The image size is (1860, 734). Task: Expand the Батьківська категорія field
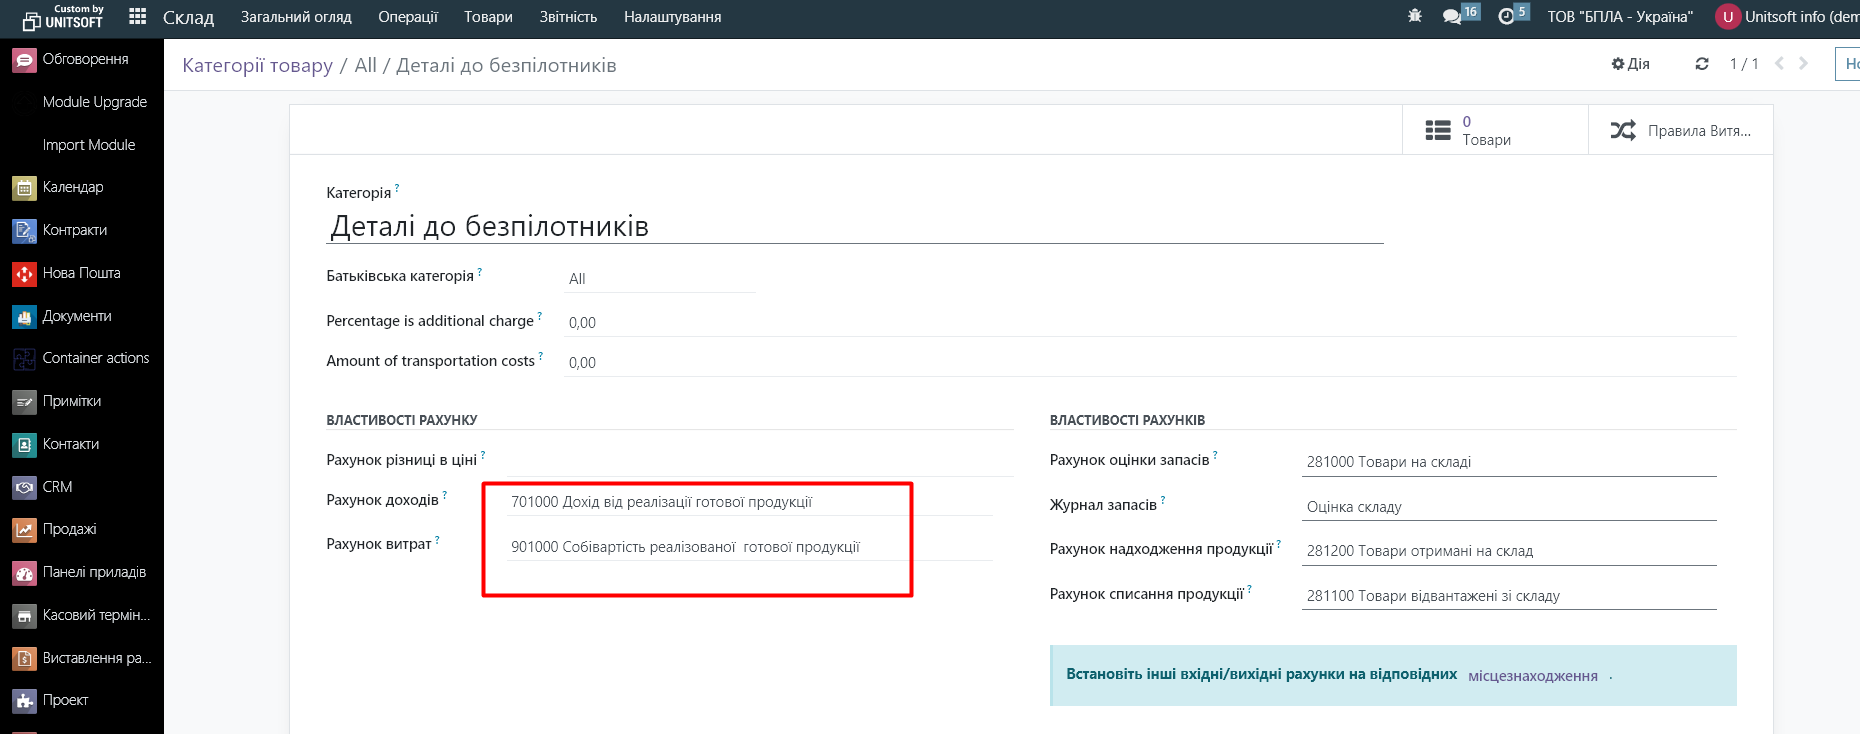(660, 279)
